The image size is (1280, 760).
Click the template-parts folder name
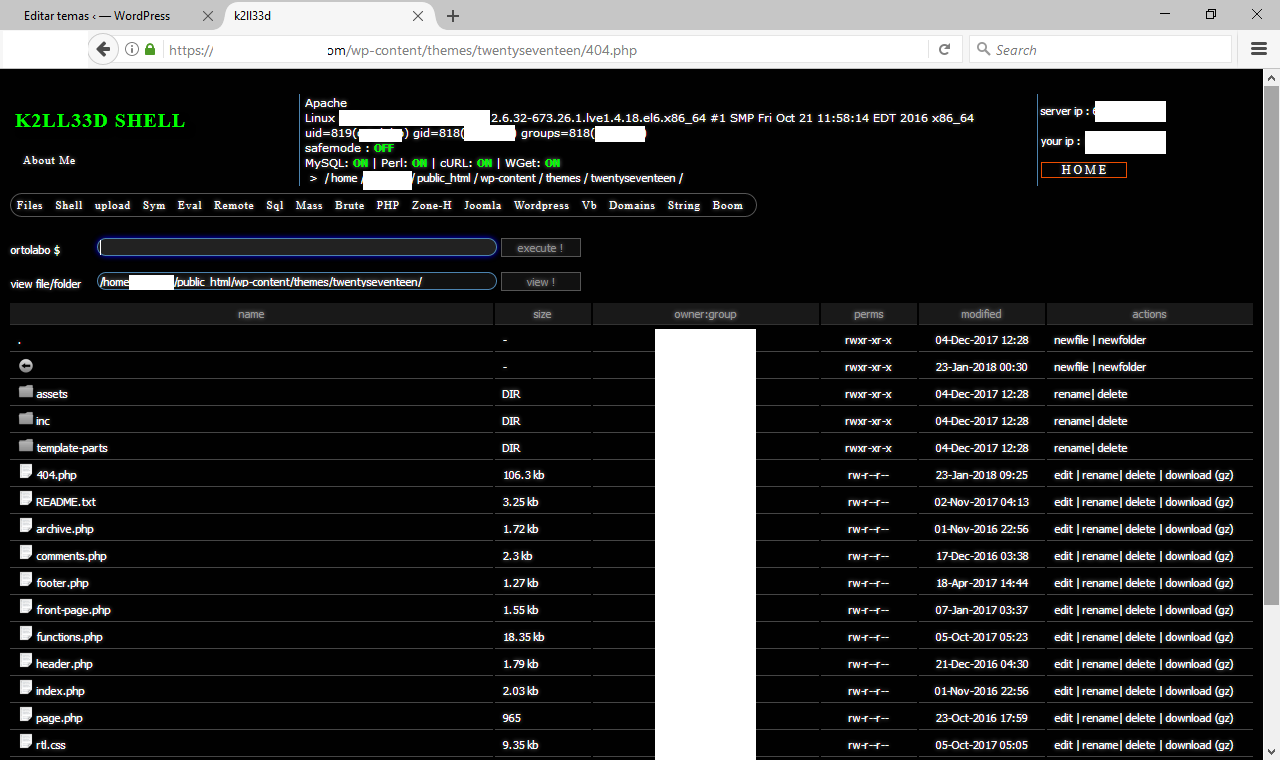coord(72,448)
